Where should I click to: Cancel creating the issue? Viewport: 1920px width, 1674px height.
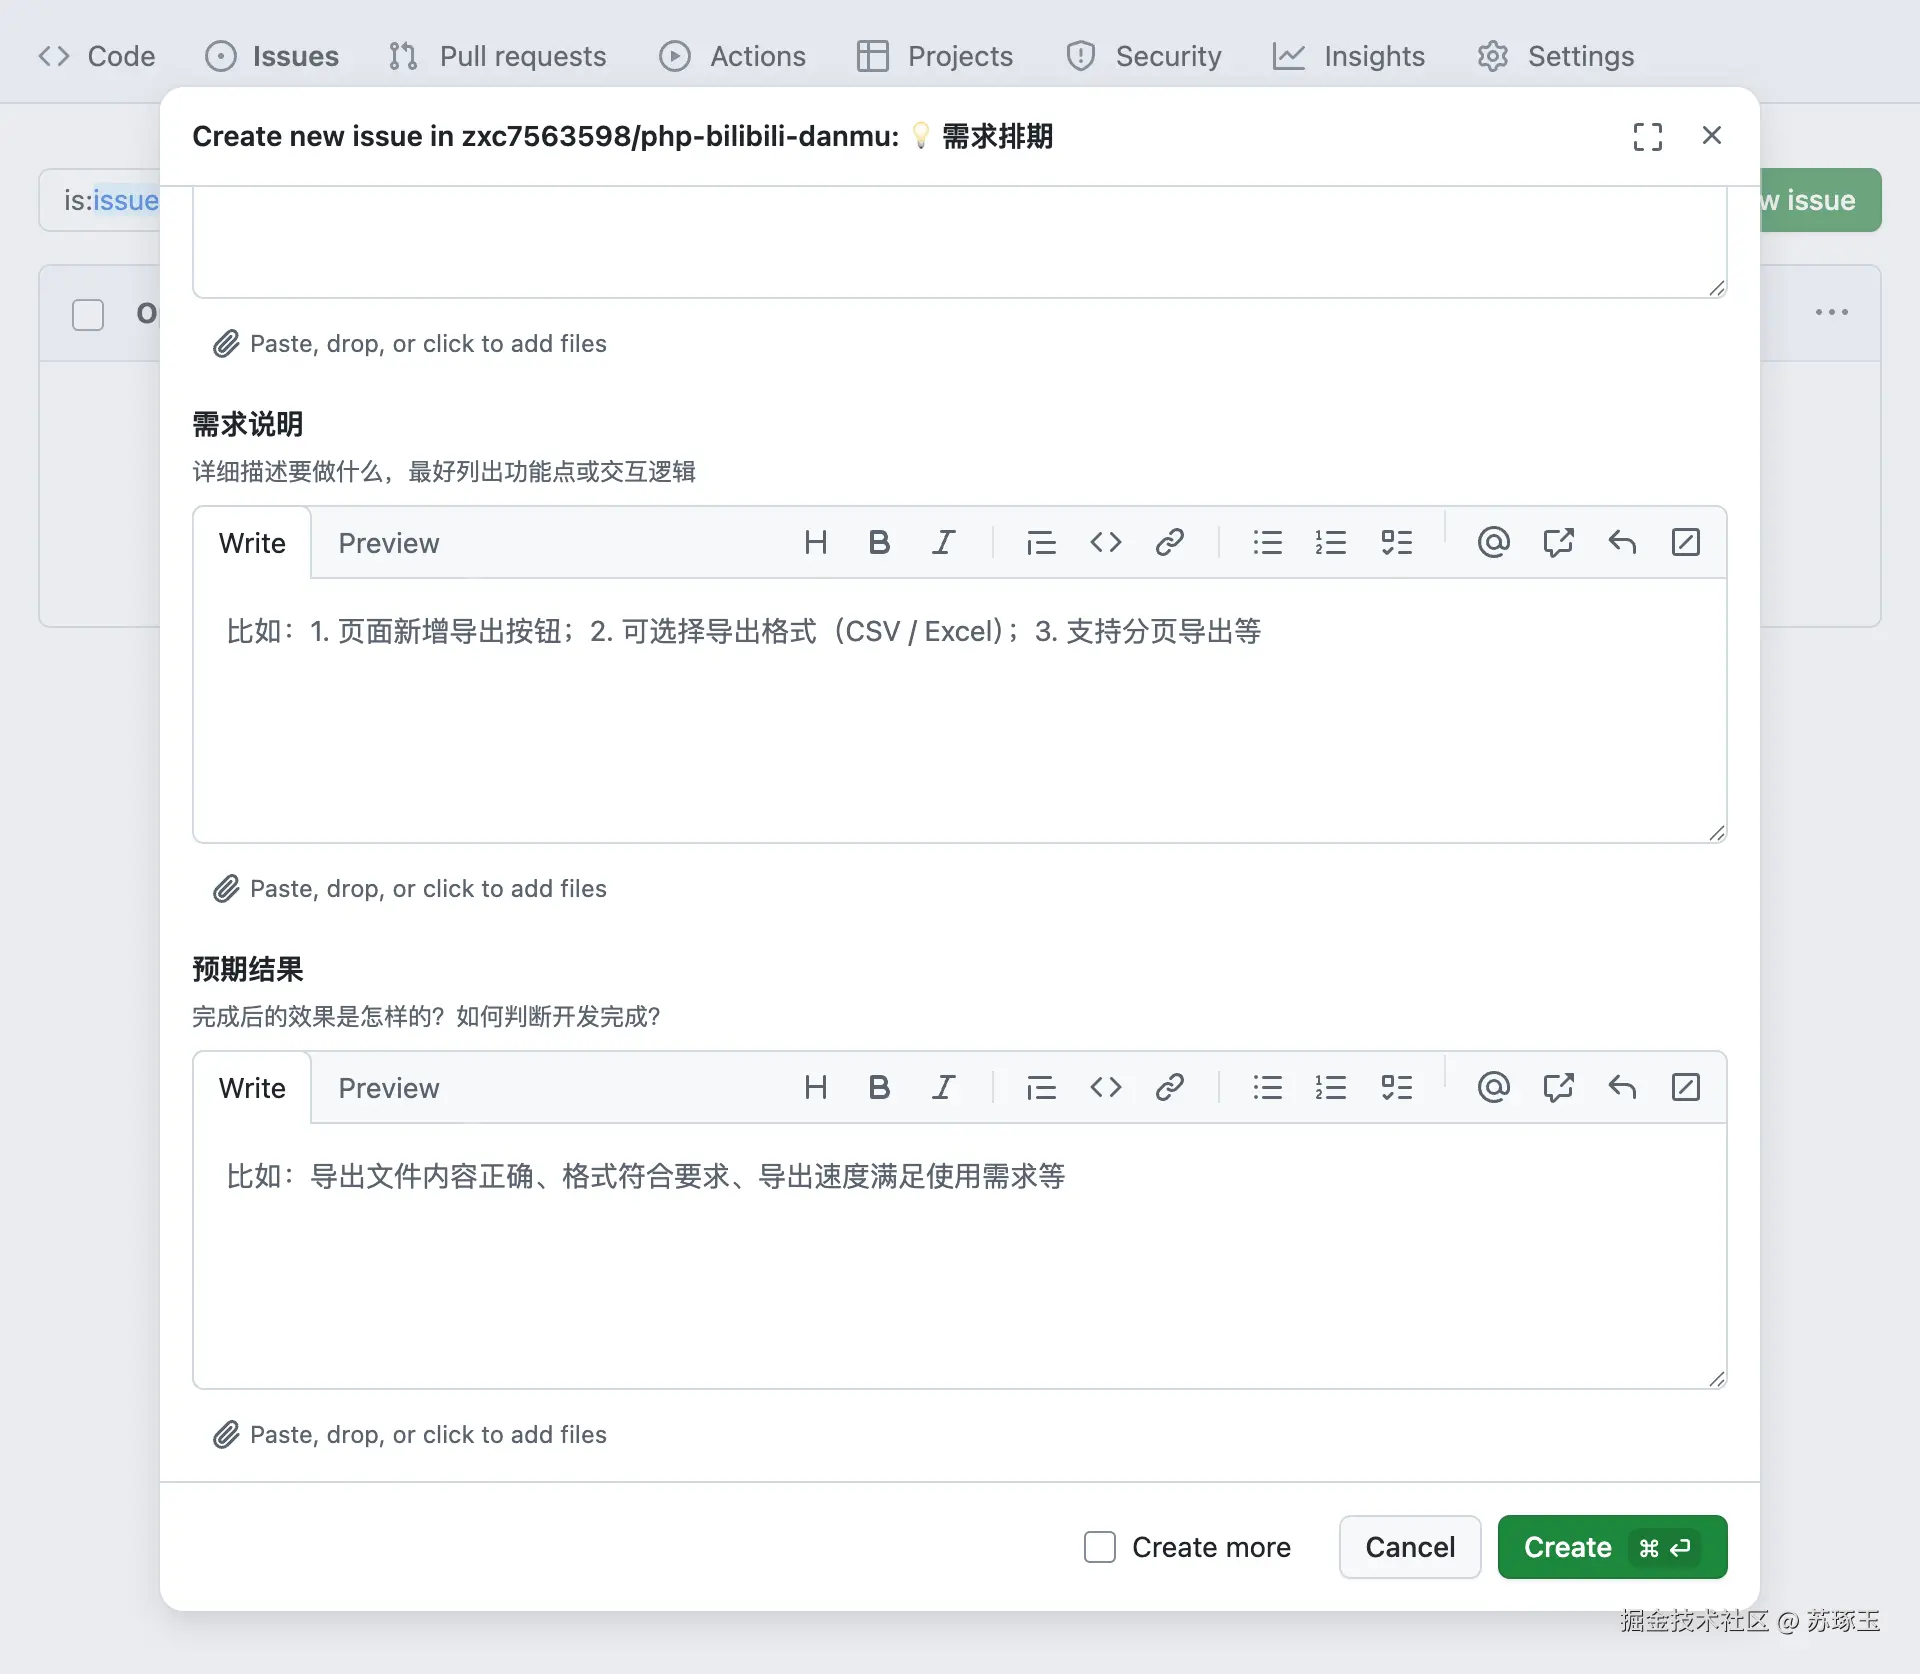click(1409, 1547)
